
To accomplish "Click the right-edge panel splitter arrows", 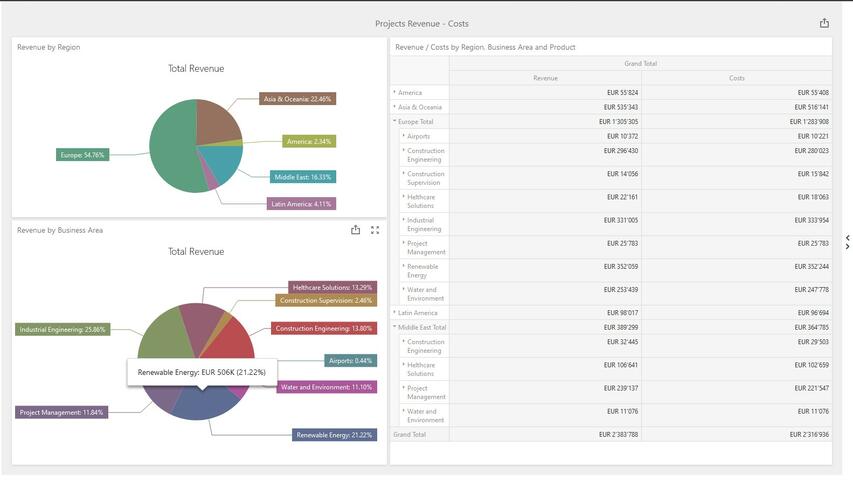I will [x=847, y=242].
